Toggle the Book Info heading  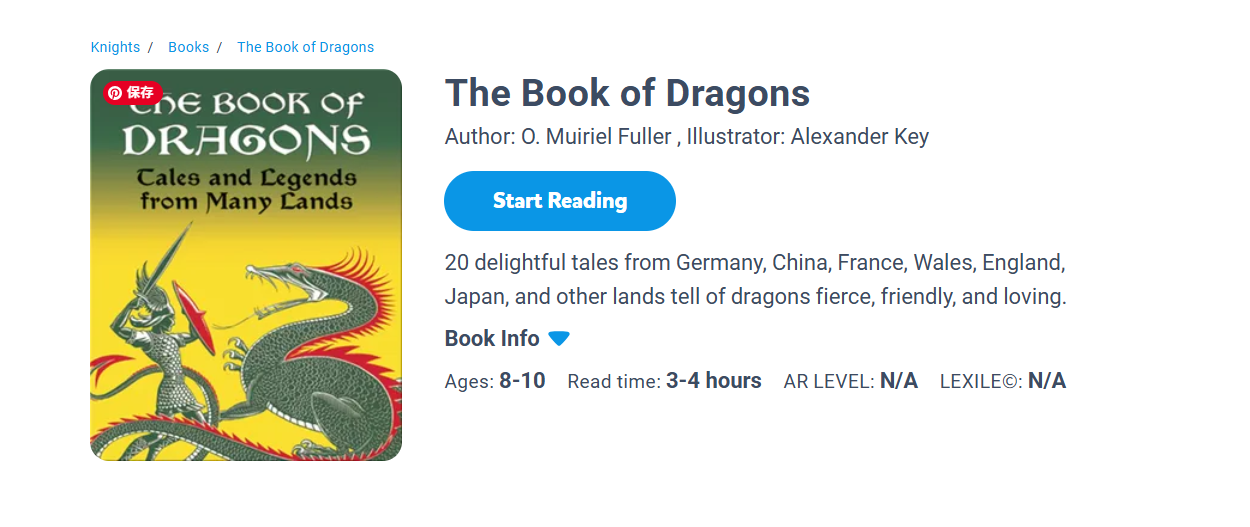coord(492,339)
